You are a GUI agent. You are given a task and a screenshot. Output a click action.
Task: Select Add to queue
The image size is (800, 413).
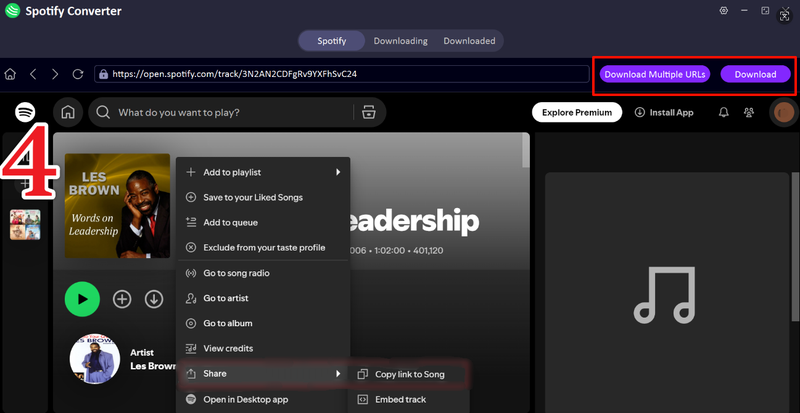pyautogui.click(x=263, y=223)
